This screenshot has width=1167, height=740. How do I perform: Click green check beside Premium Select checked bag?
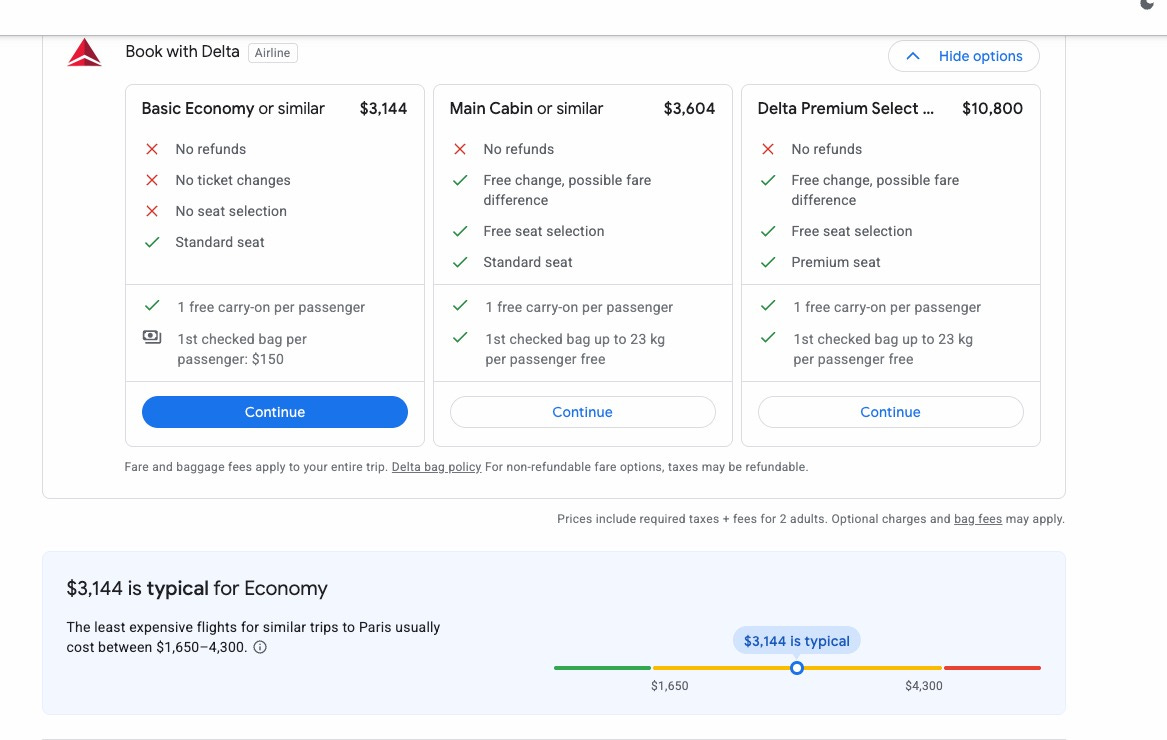coord(768,338)
